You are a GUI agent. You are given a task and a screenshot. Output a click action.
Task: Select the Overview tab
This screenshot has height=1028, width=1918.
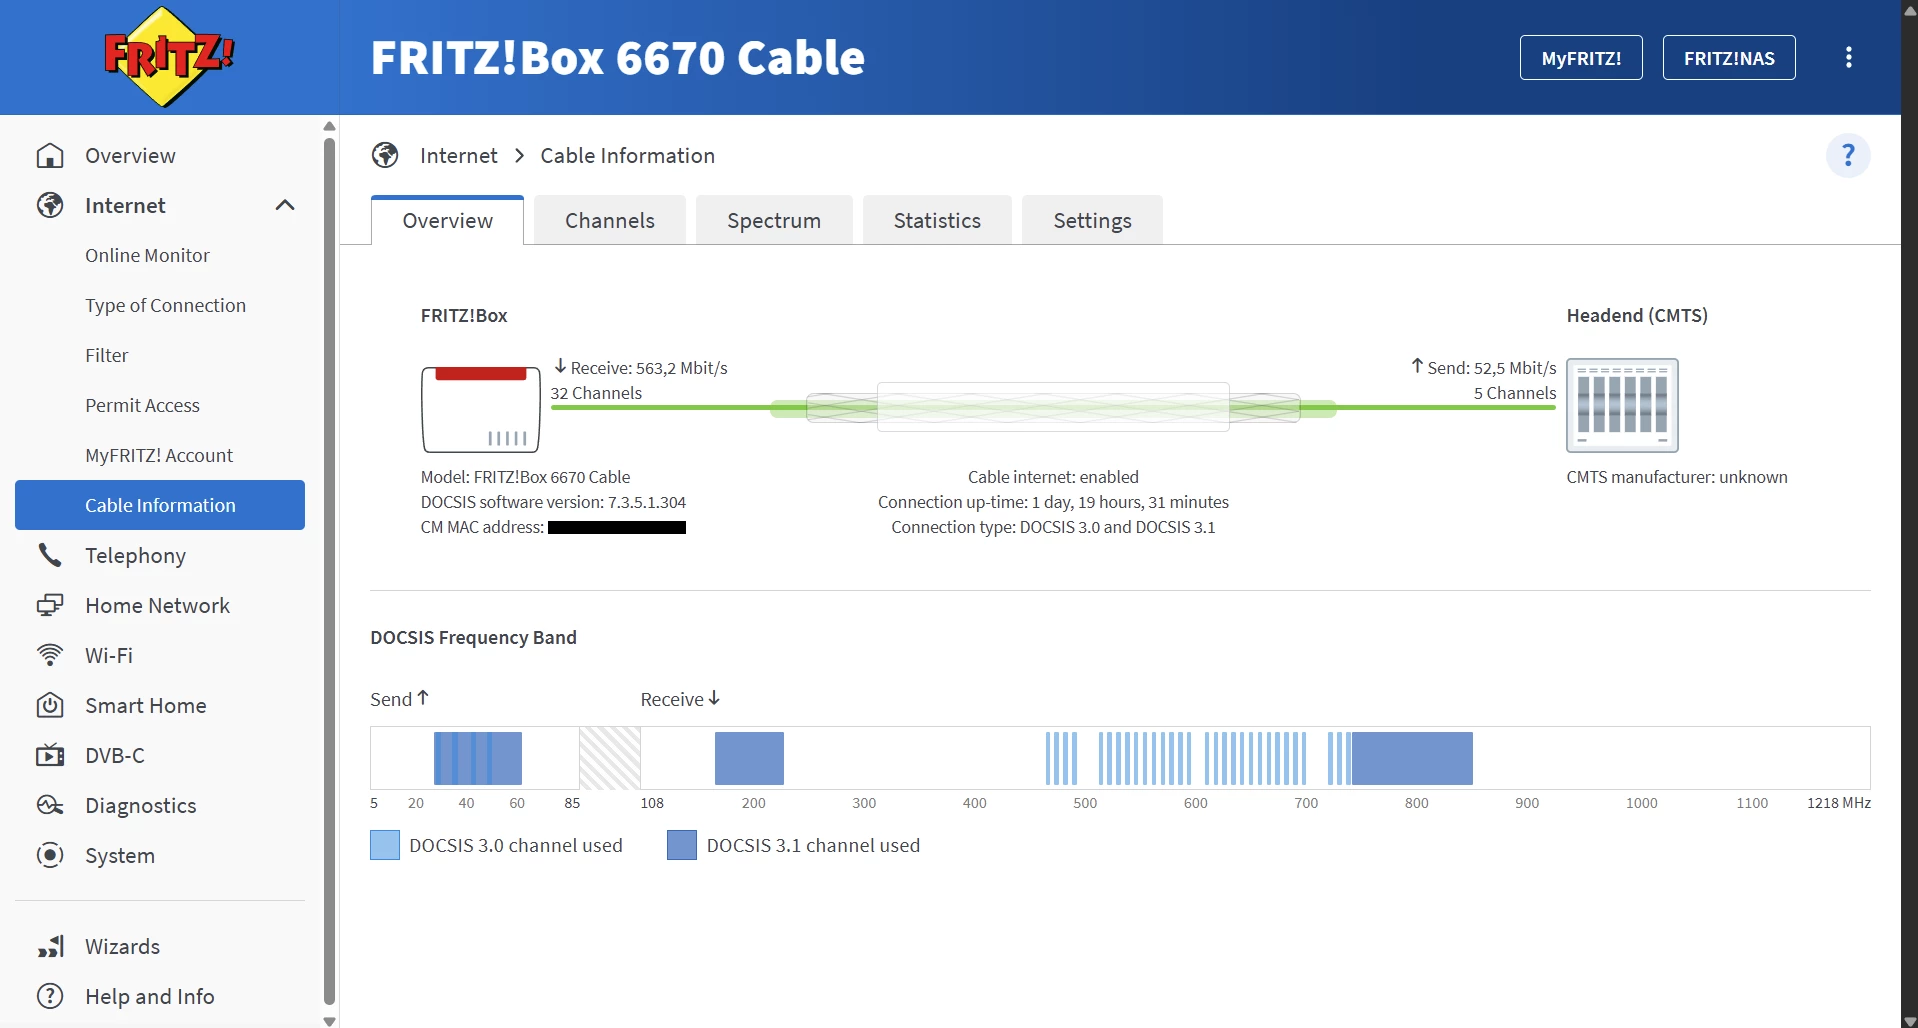447,220
